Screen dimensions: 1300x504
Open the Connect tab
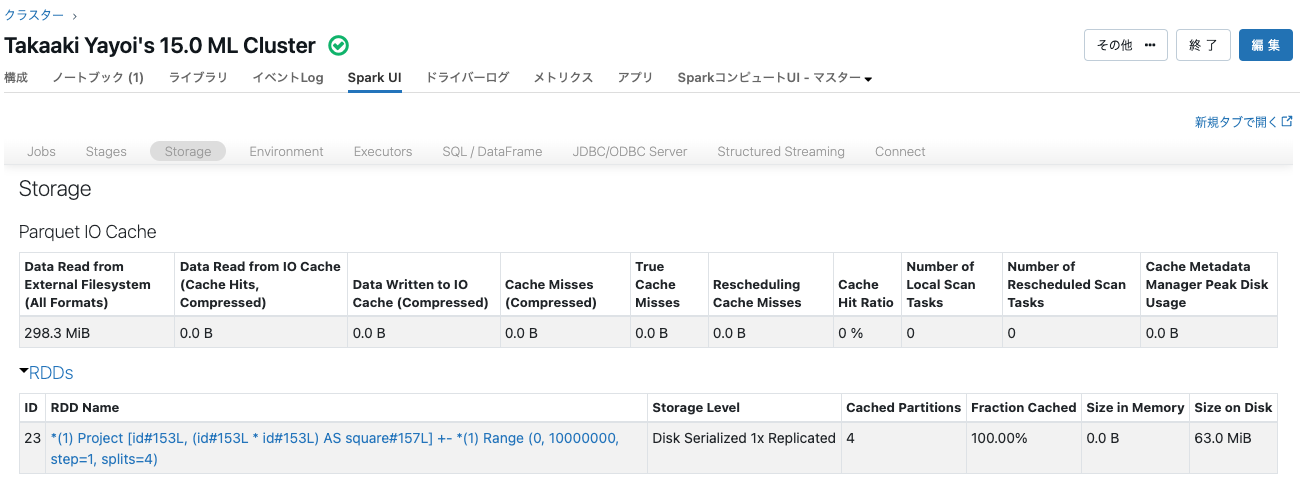(900, 152)
